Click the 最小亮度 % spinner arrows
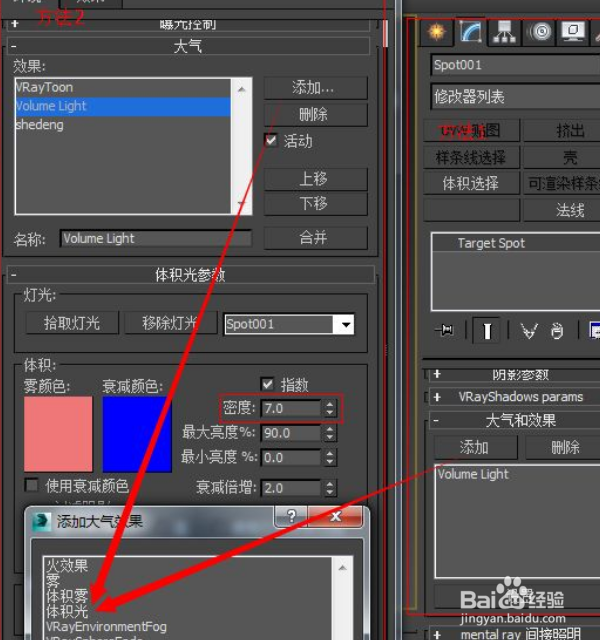Screen dimensions: 600x640 point(330,458)
